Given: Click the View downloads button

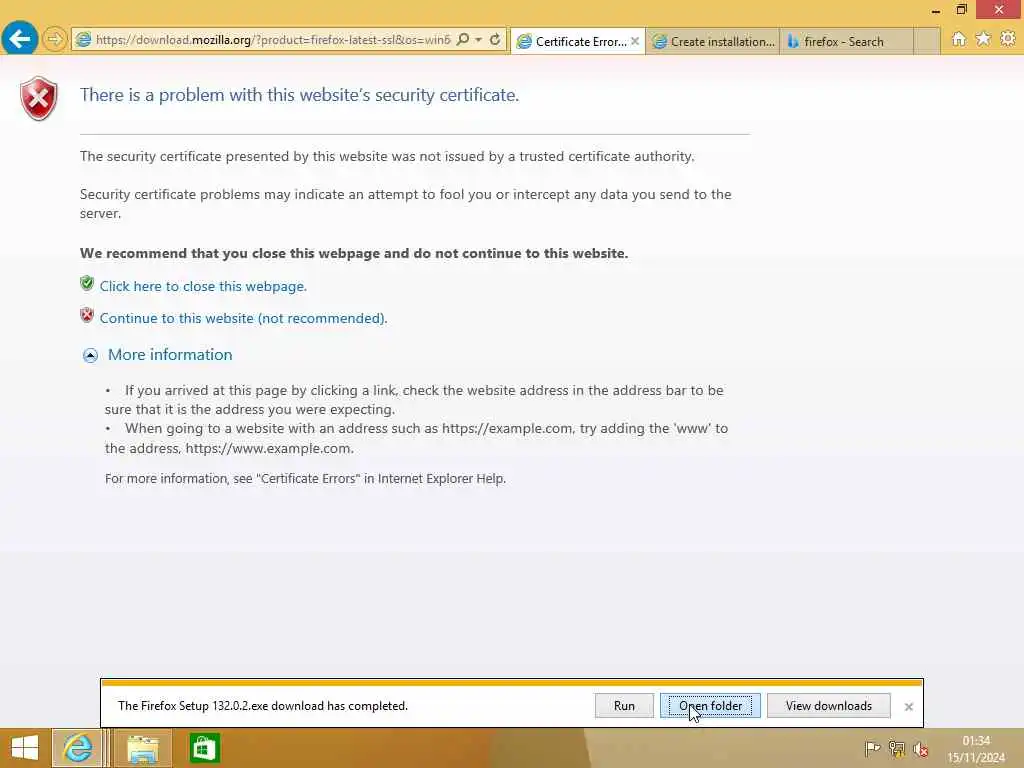Looking at the screenshot, I should click(x=828, y=705).
